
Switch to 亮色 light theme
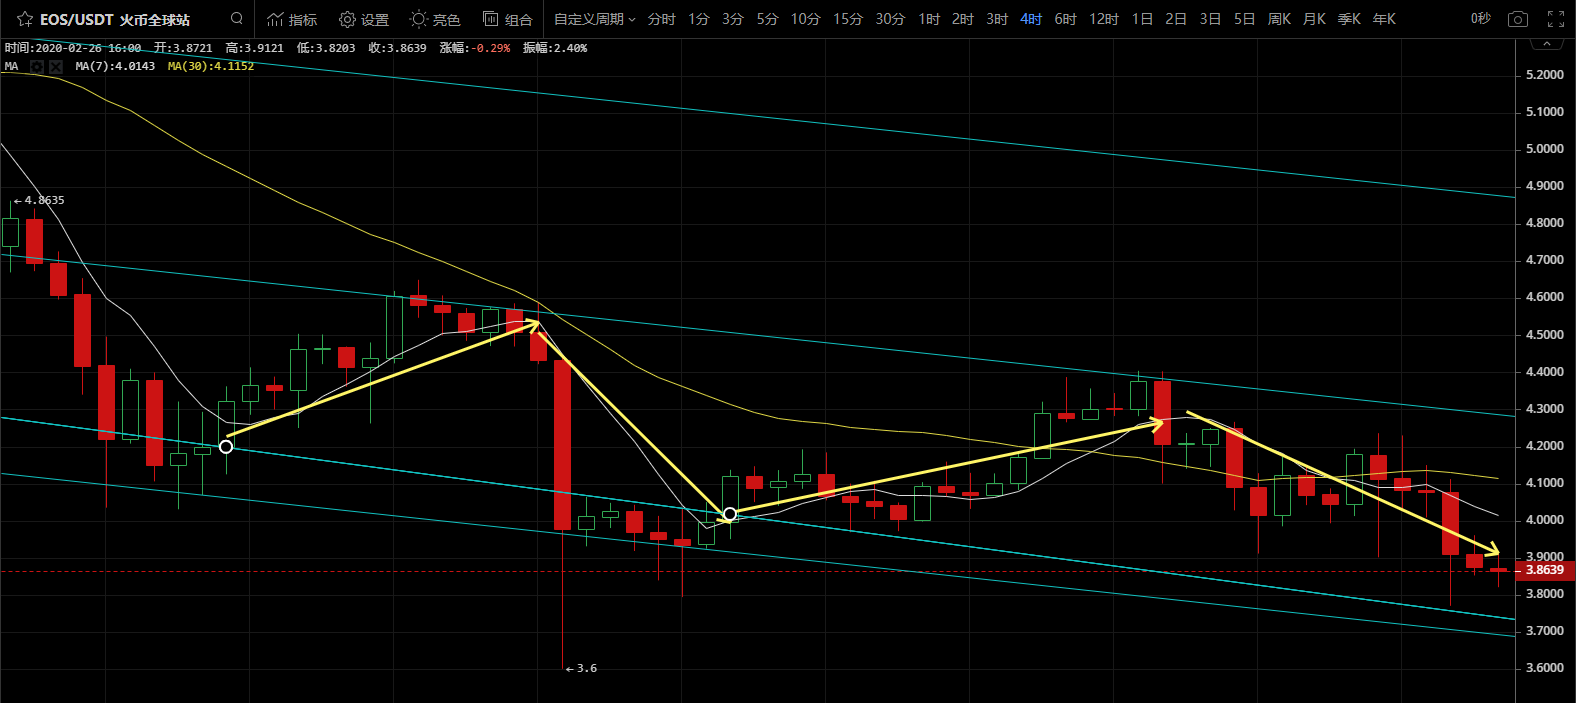coord(435,19)
